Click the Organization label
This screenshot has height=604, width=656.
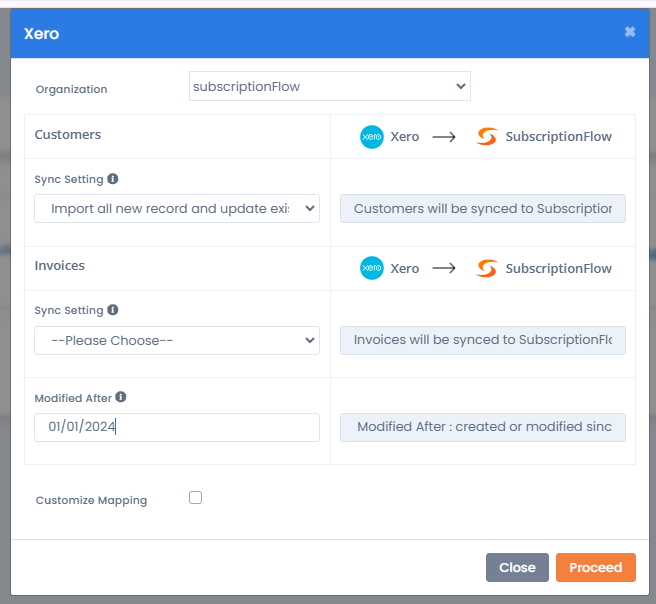(x=72, y=89)
